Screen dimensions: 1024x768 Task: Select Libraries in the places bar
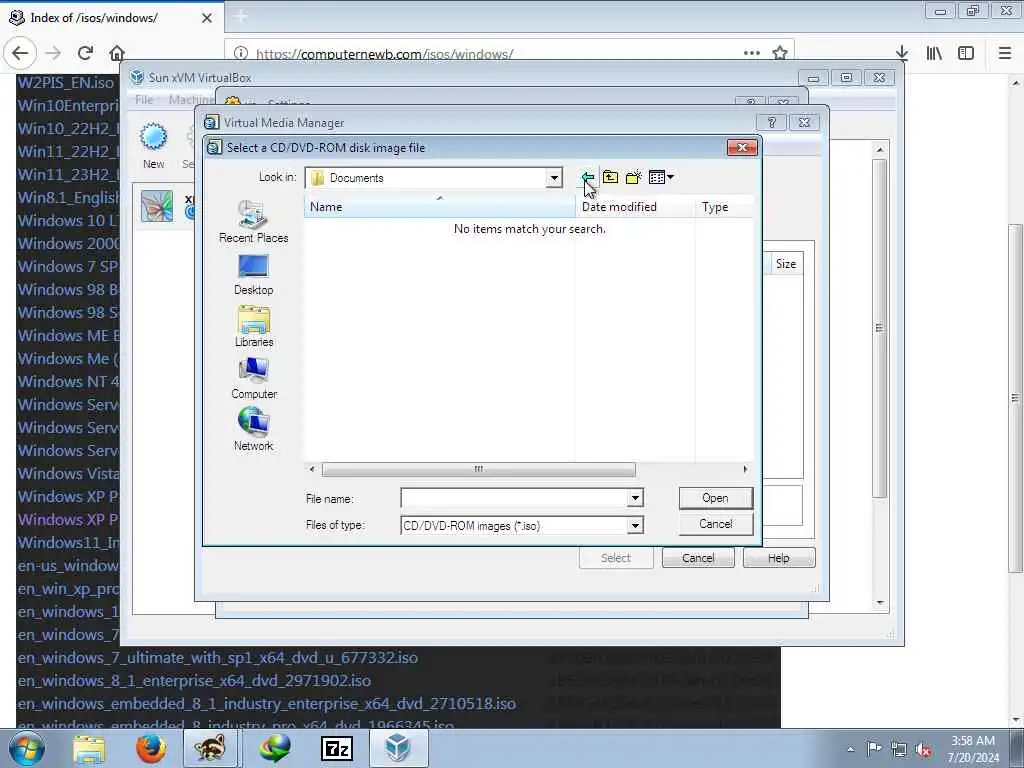pyautogui.click(x=253, y=327)
